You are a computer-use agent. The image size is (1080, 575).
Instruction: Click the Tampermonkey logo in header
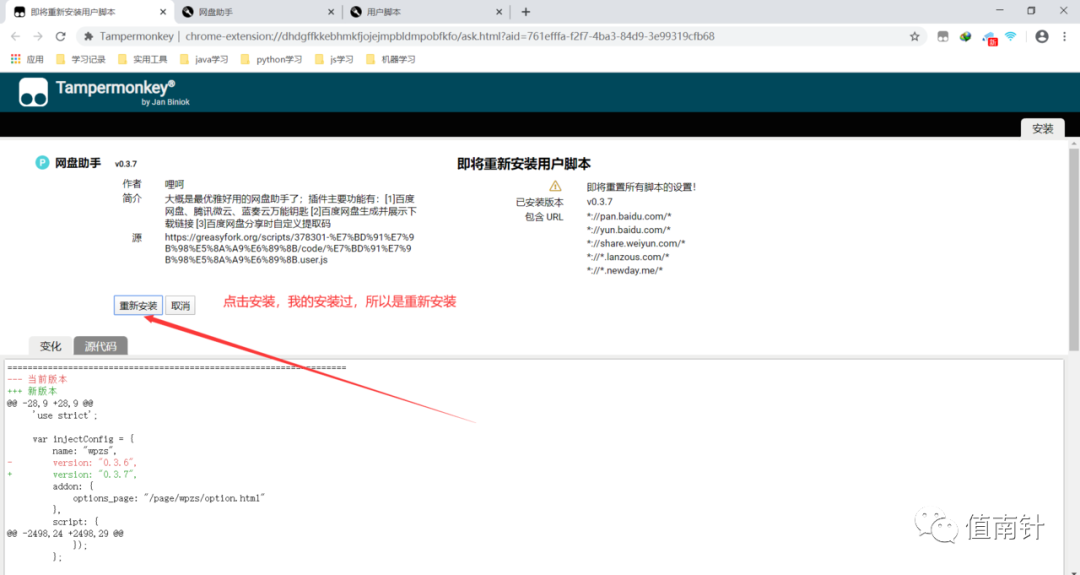33,92
